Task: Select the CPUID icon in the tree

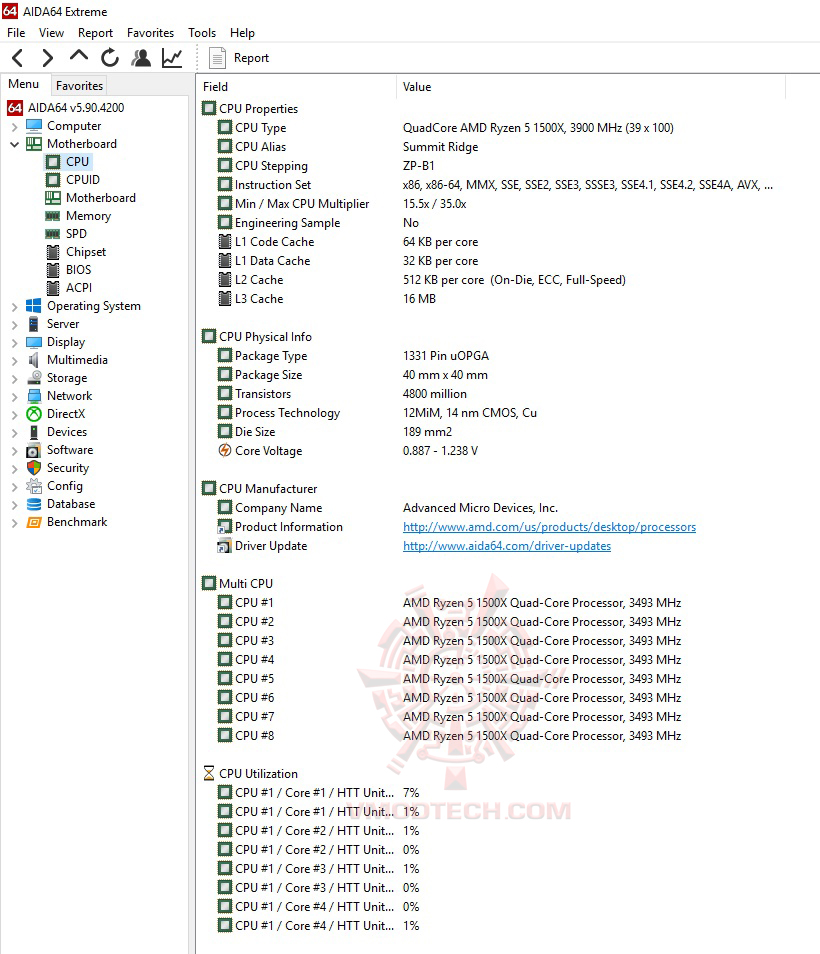Action: point(54,180)
